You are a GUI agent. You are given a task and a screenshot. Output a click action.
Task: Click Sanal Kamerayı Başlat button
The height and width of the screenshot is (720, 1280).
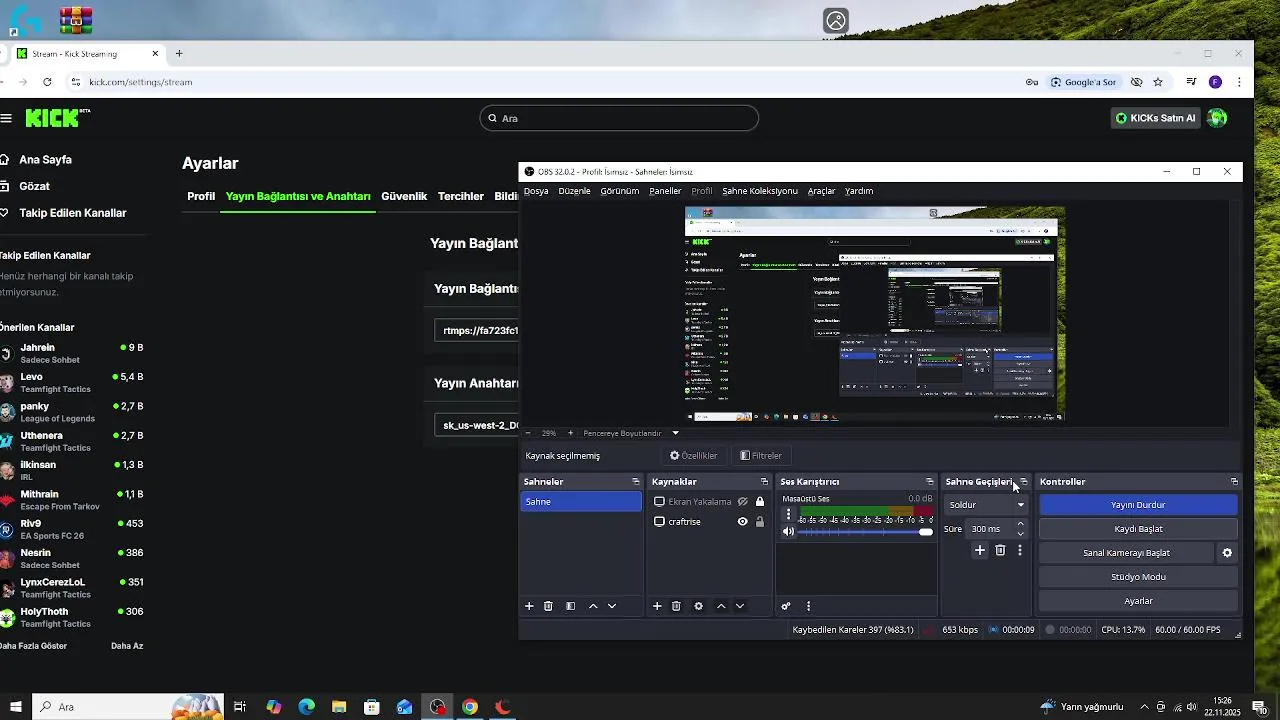pyautogui.click(x=1126, y=553)
